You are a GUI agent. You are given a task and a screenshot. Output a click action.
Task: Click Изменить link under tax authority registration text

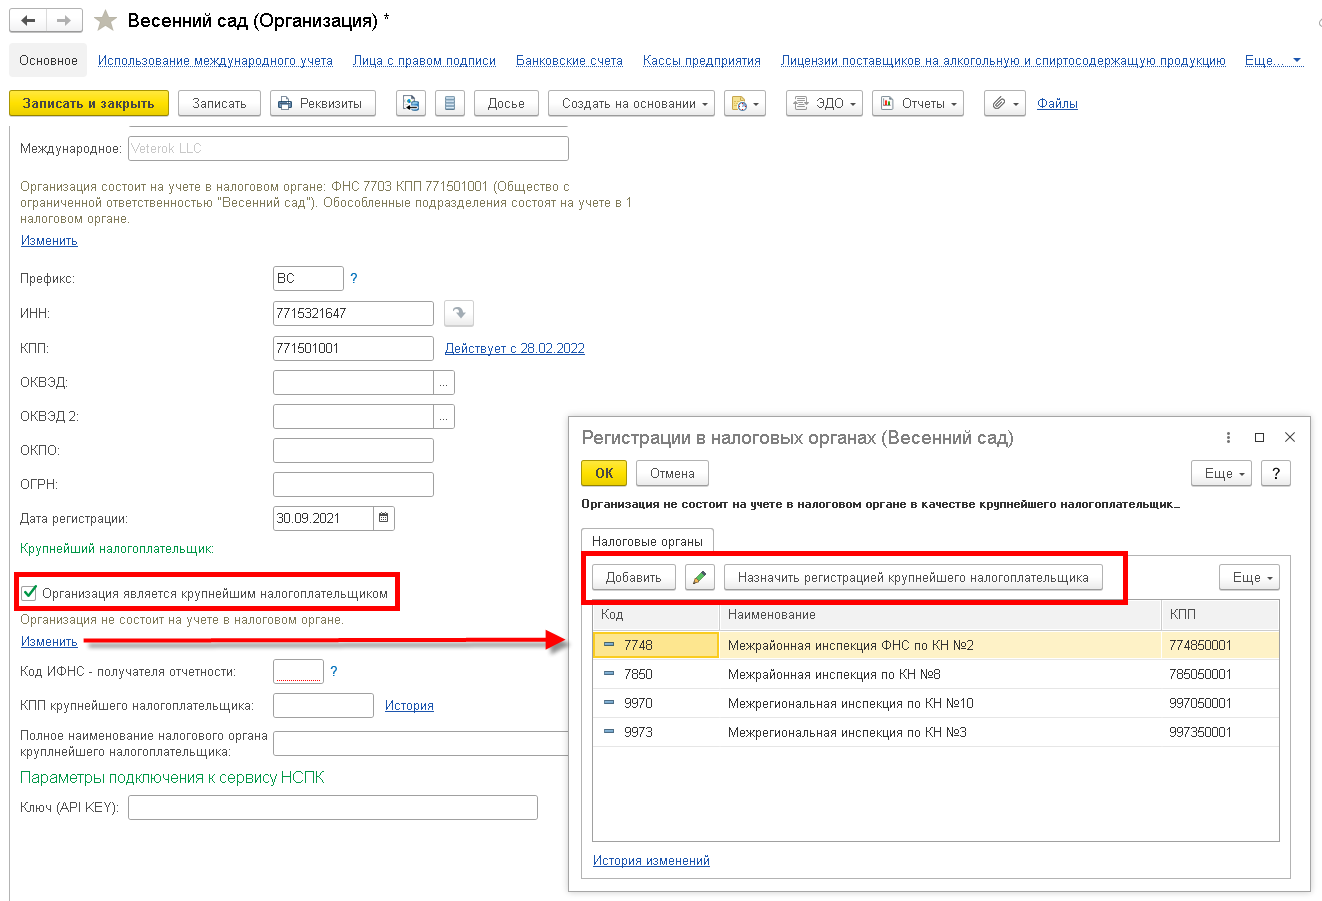[x=49, y=240]
